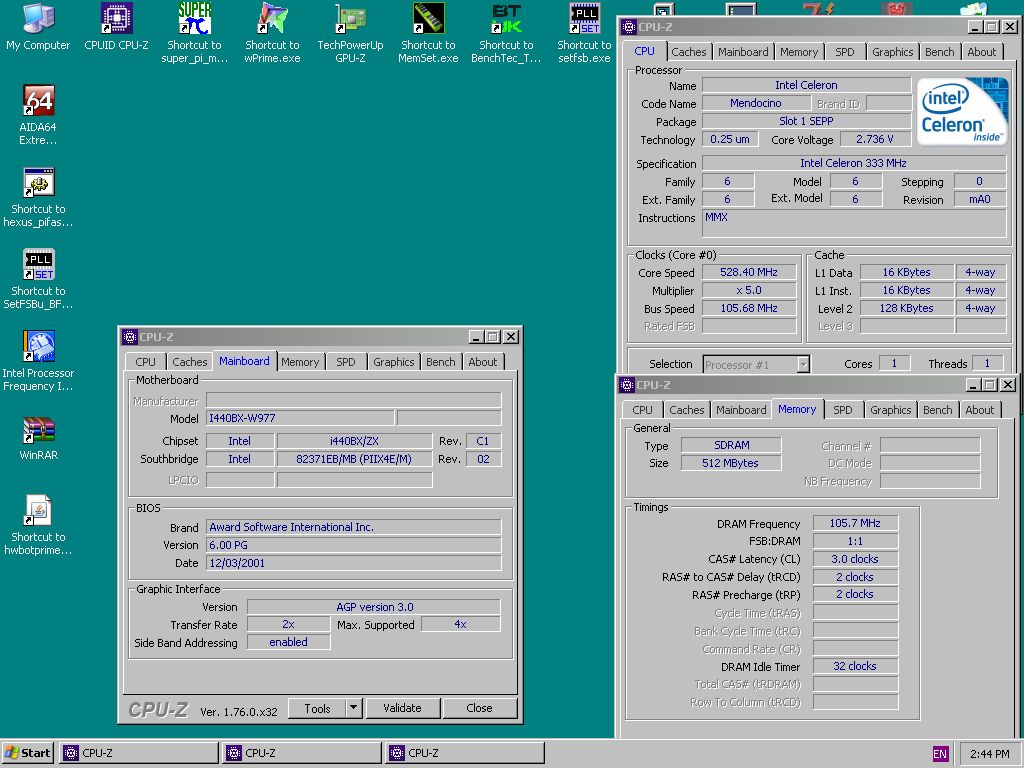Switch to first CPU-Z taskbar button

point(139,753)
